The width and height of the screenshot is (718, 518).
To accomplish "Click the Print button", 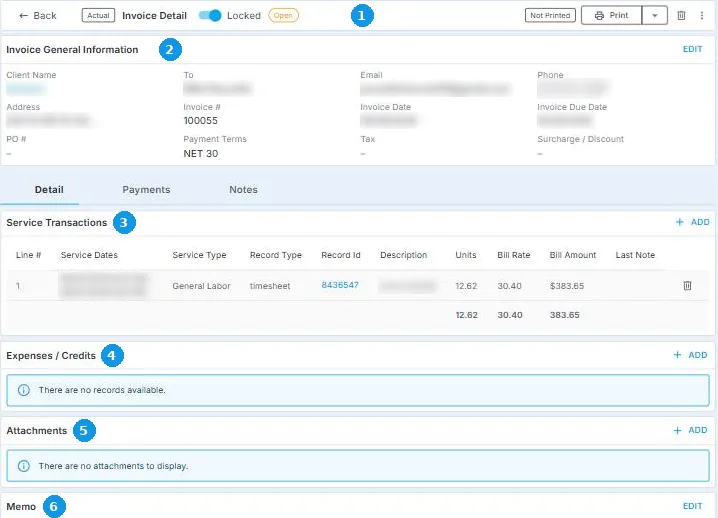I will pyautogui.click(x=611, y=16).
